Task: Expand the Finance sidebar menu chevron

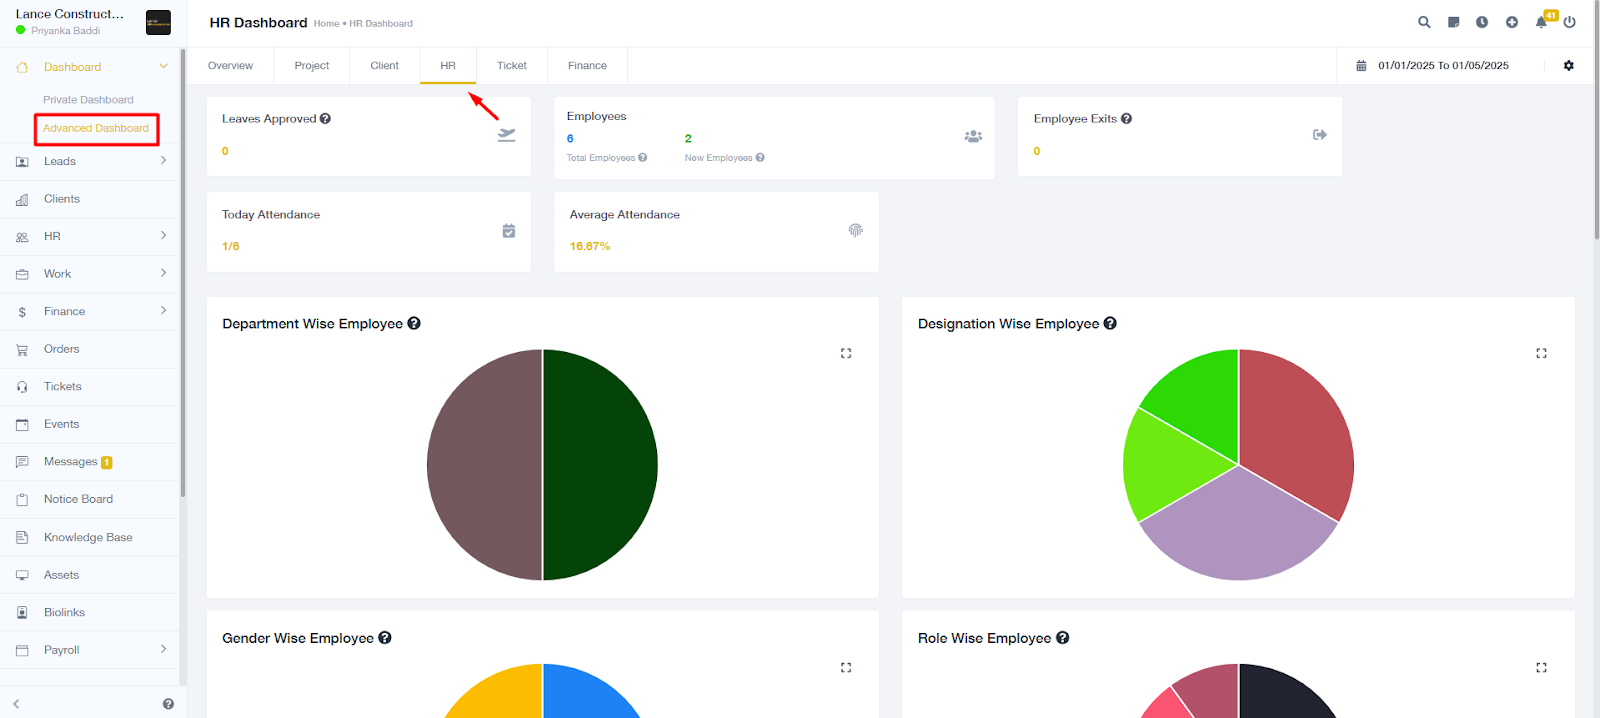Action: coord(164,311)
